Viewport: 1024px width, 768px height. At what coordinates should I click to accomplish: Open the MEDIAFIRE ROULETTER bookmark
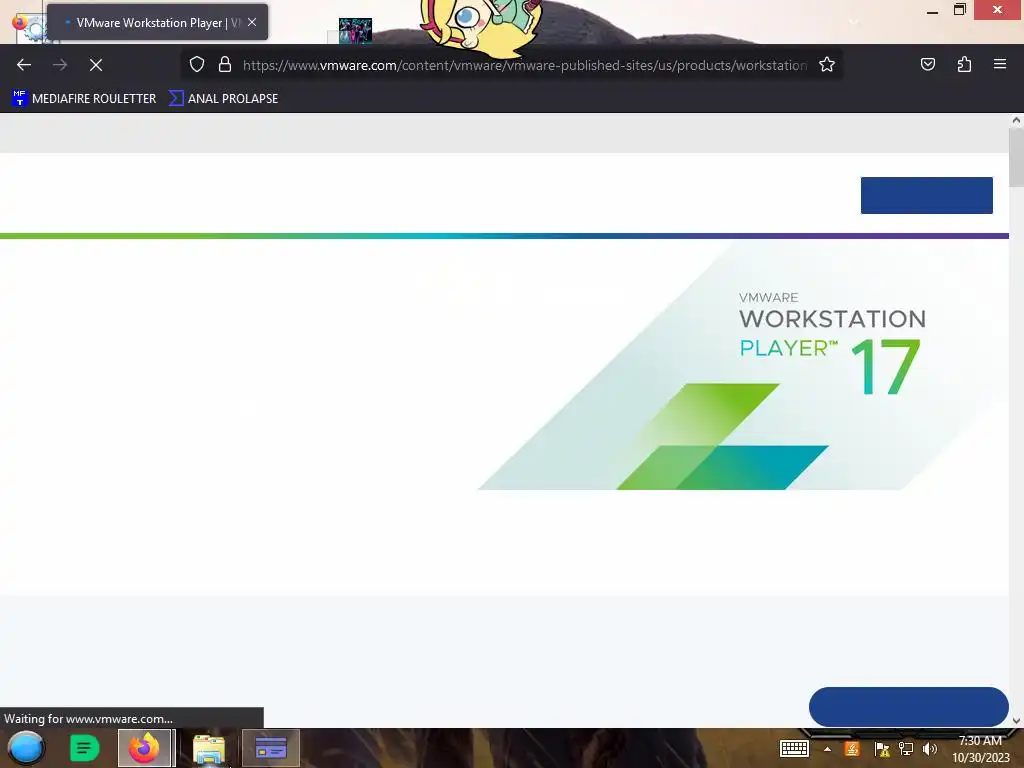pyautogui.click(x=84, y=99)
